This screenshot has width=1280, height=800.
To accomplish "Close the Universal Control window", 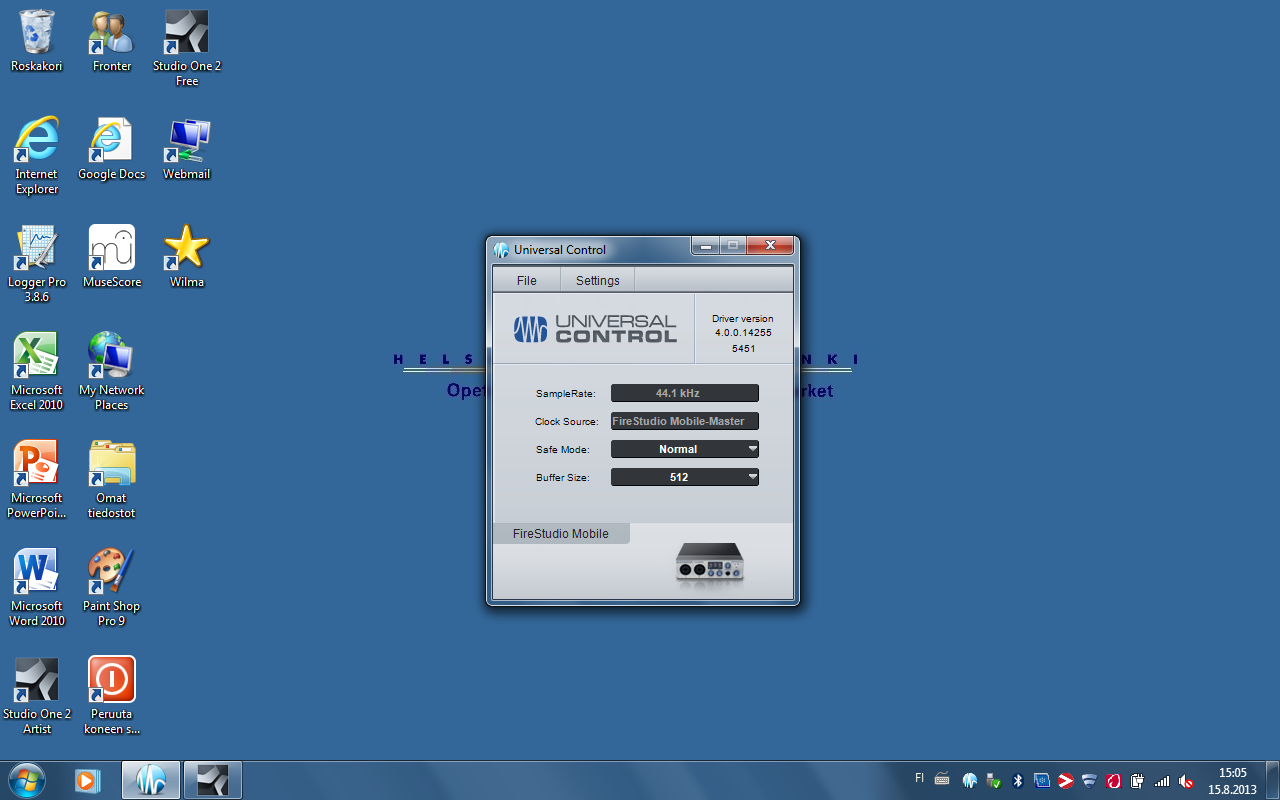I will coord(770,245).
